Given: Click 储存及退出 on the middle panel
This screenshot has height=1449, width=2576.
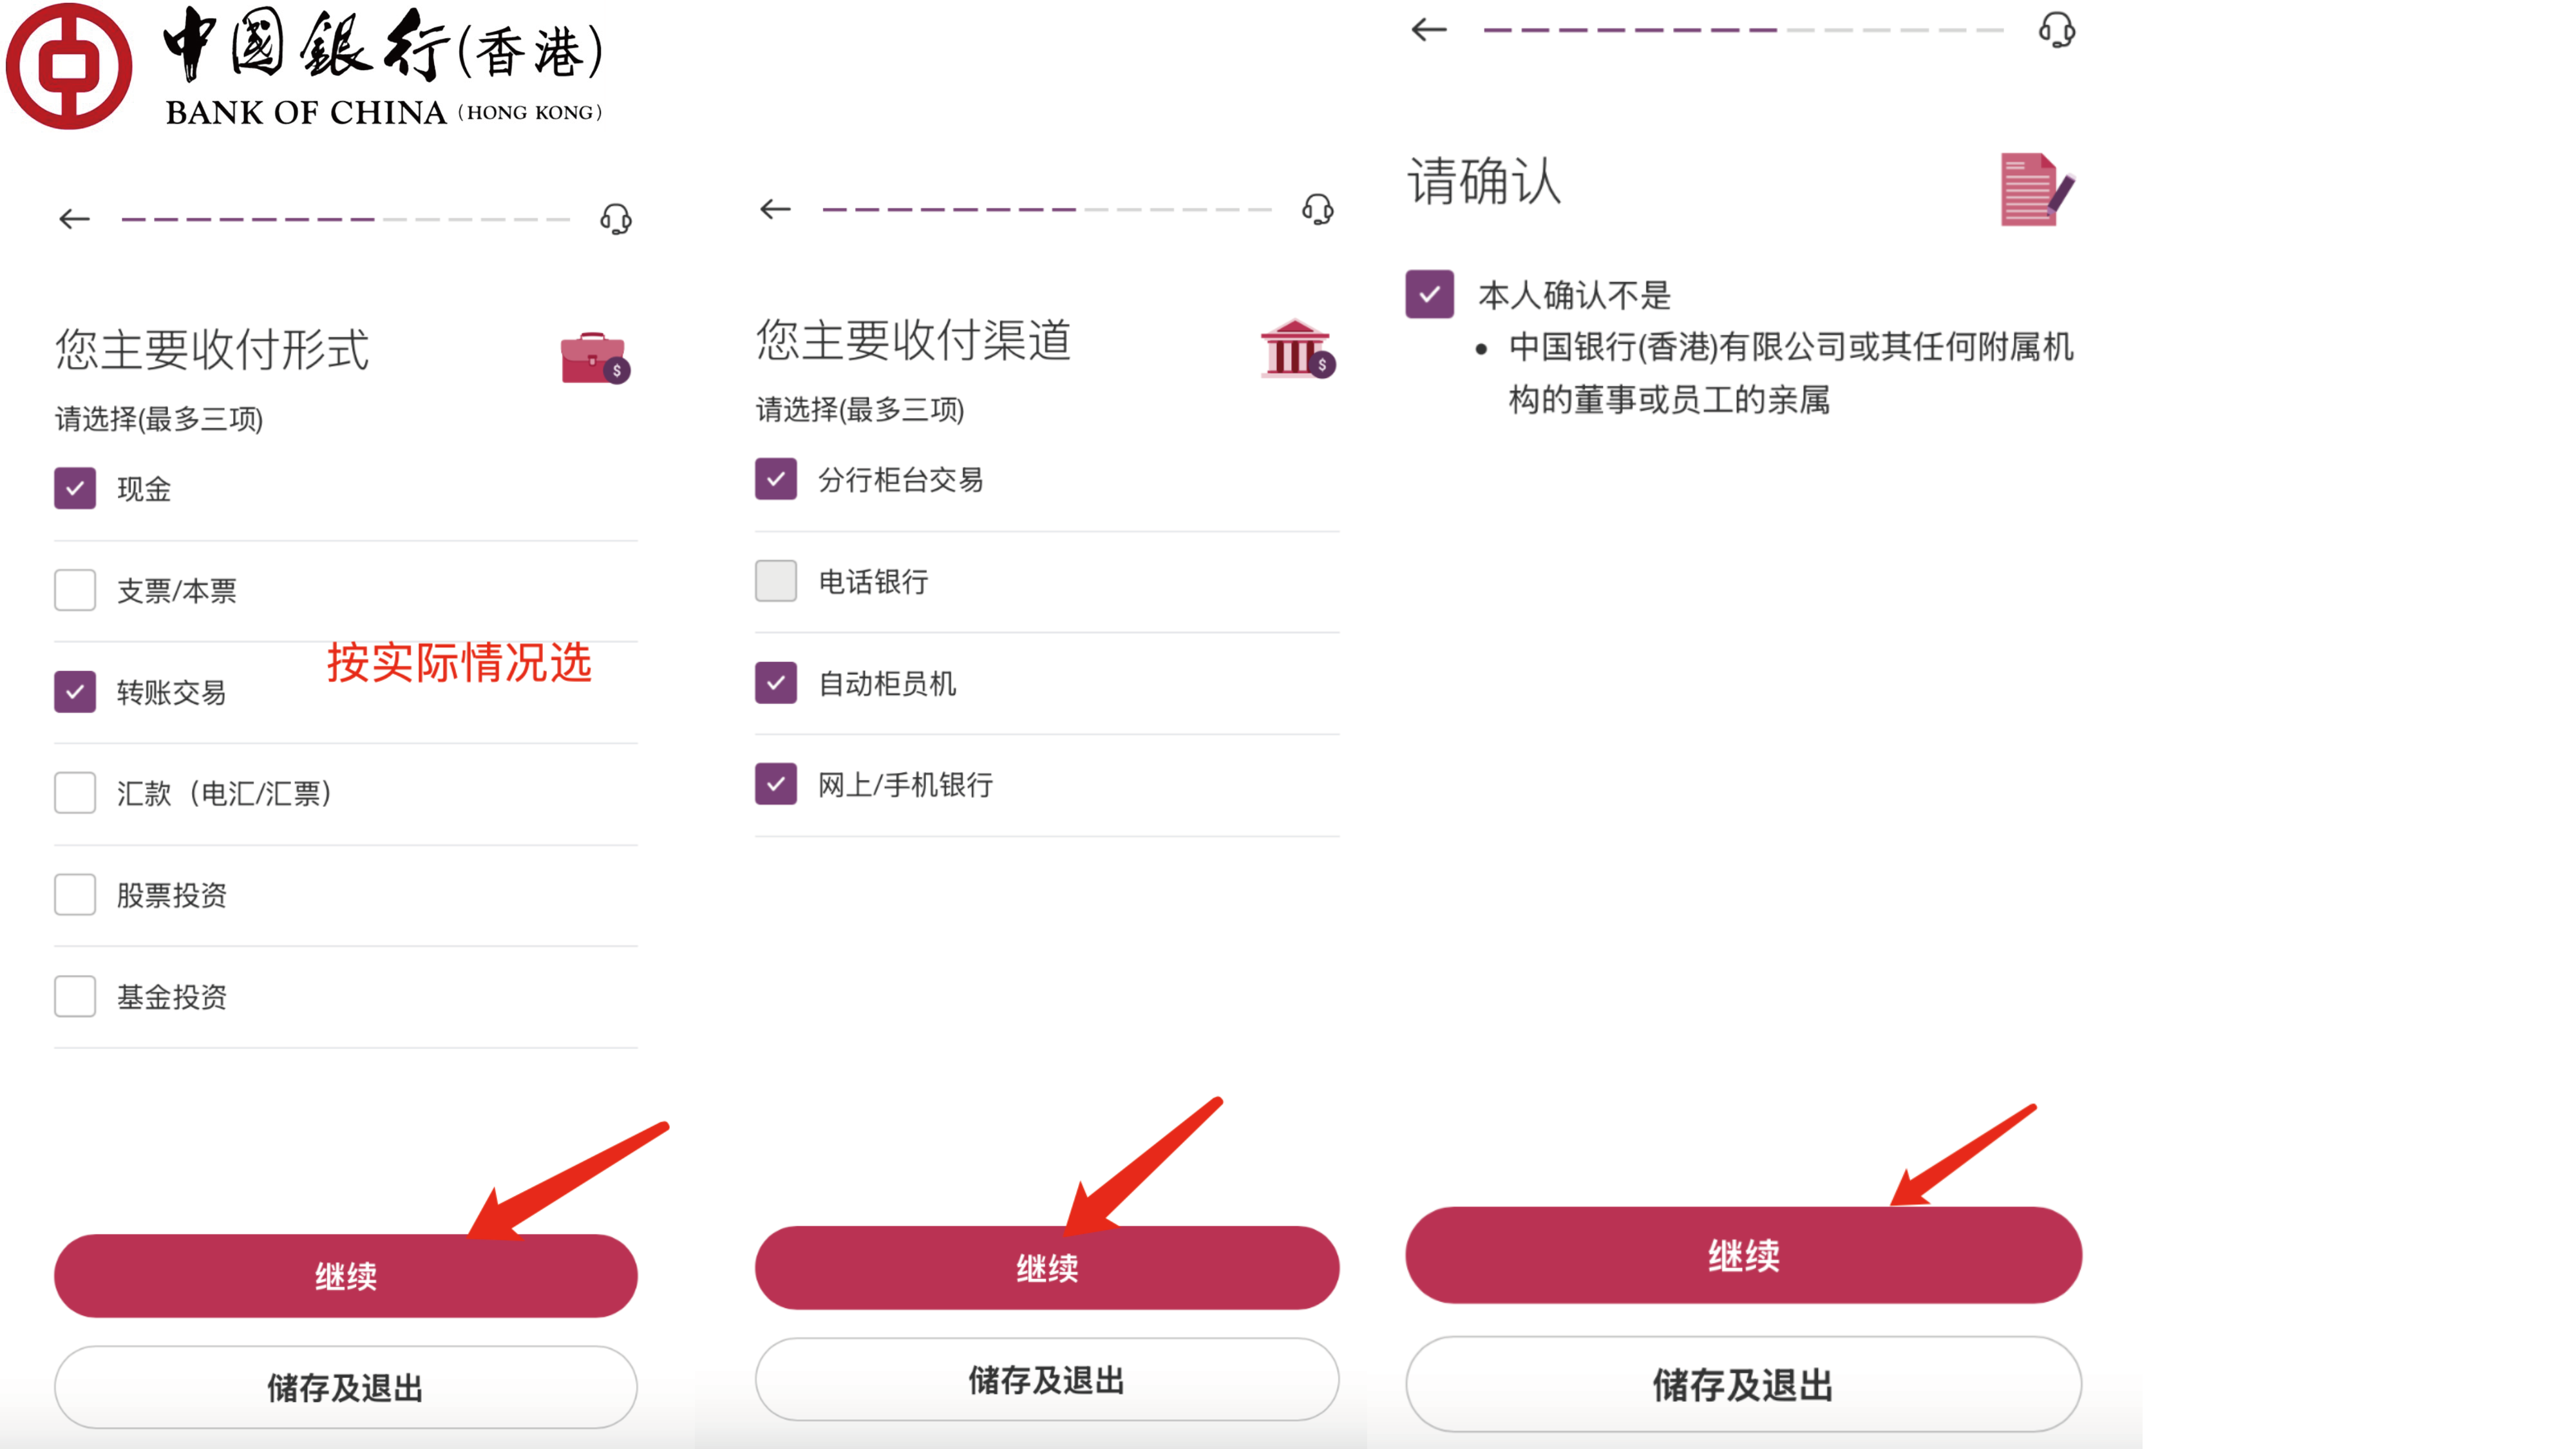Looking at the screenshot, I should coord(1046,1382).
